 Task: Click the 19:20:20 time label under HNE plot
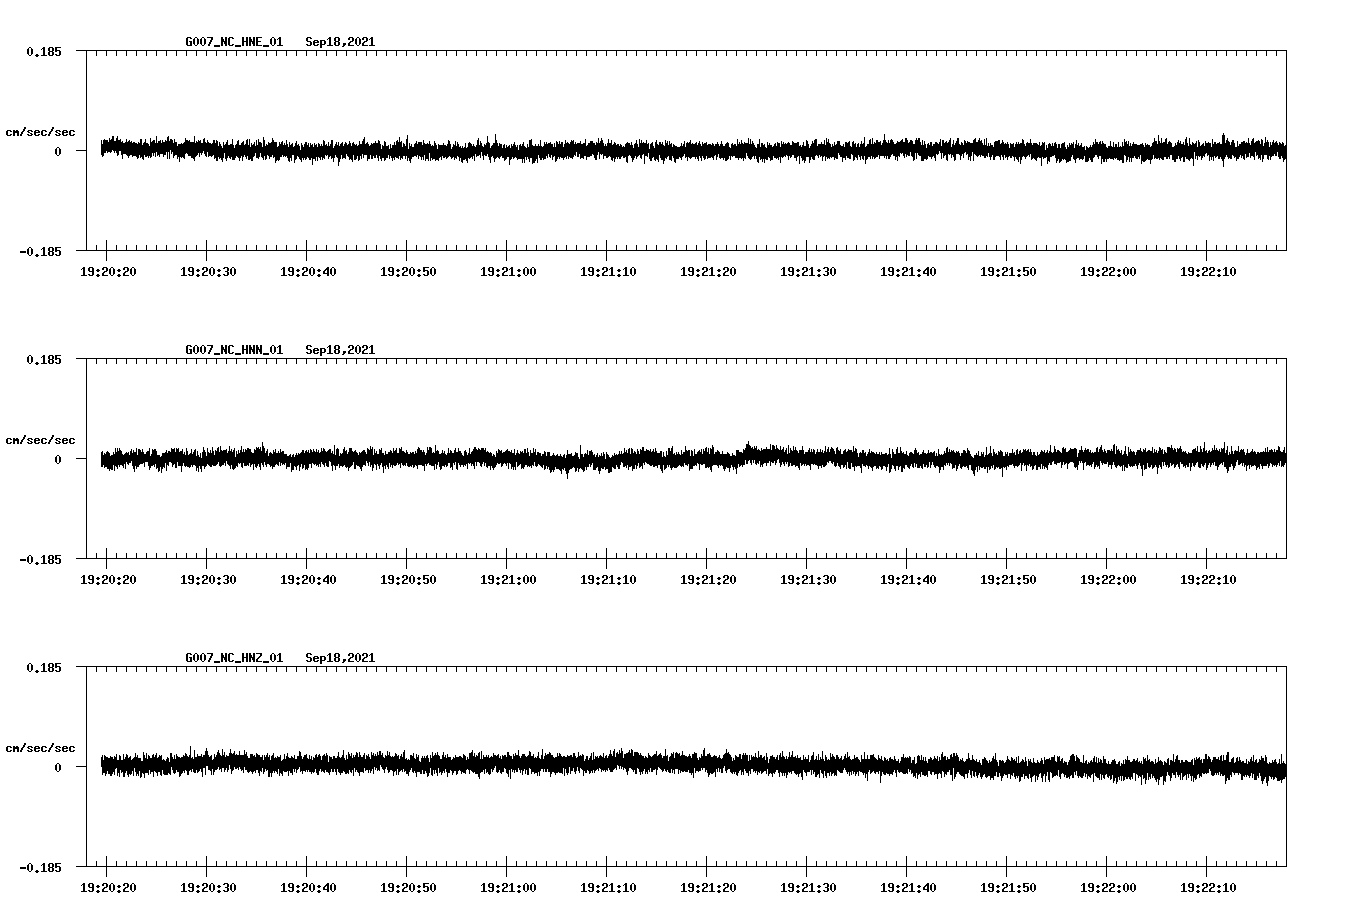[x=108, y=271]
